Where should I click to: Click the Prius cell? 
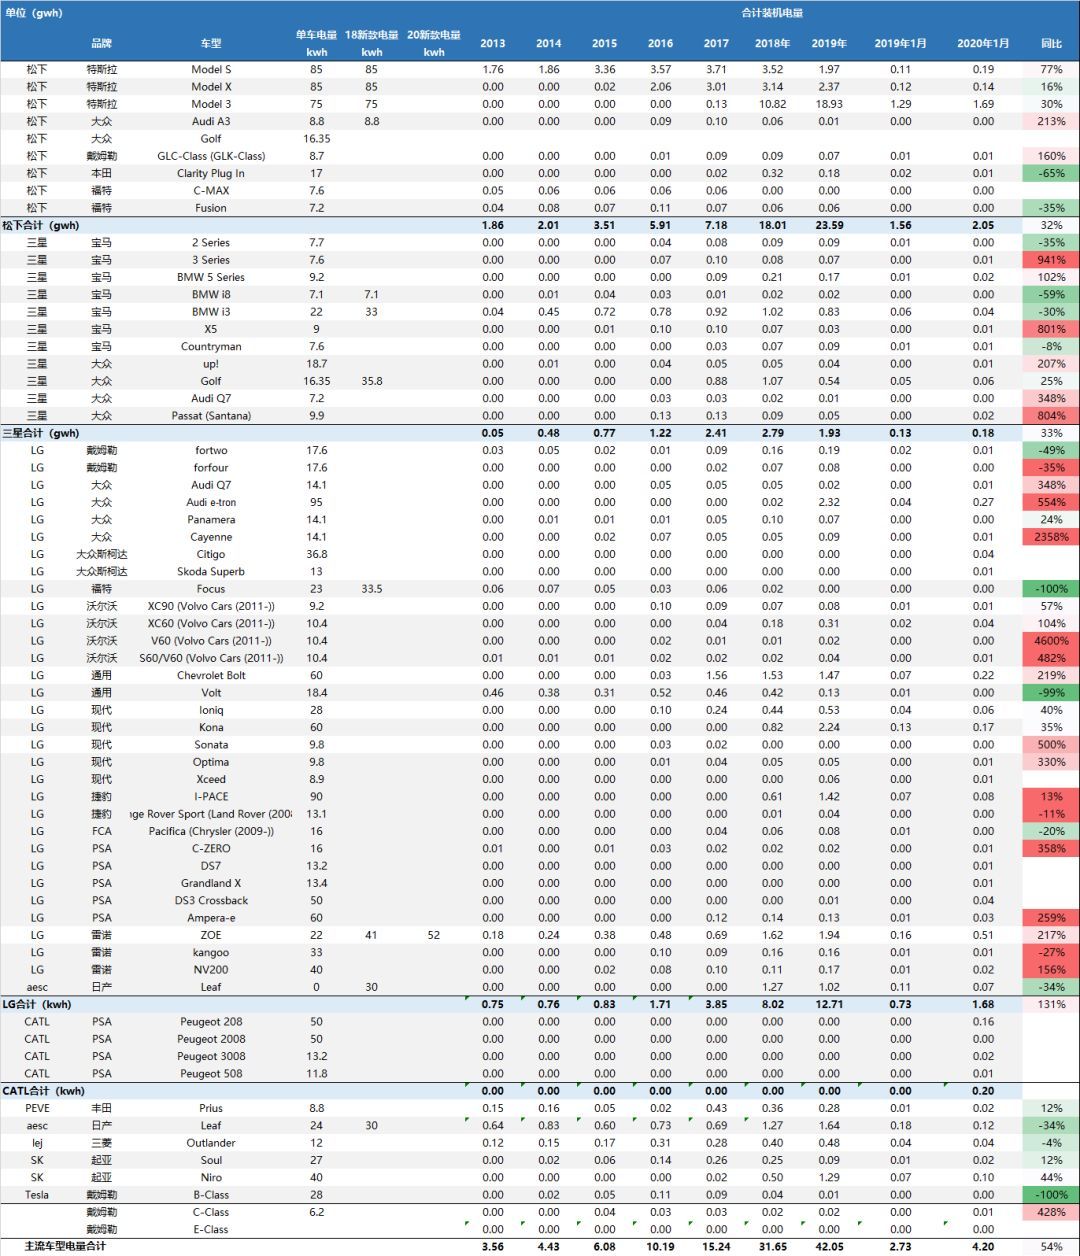(x=211, y=1108)
